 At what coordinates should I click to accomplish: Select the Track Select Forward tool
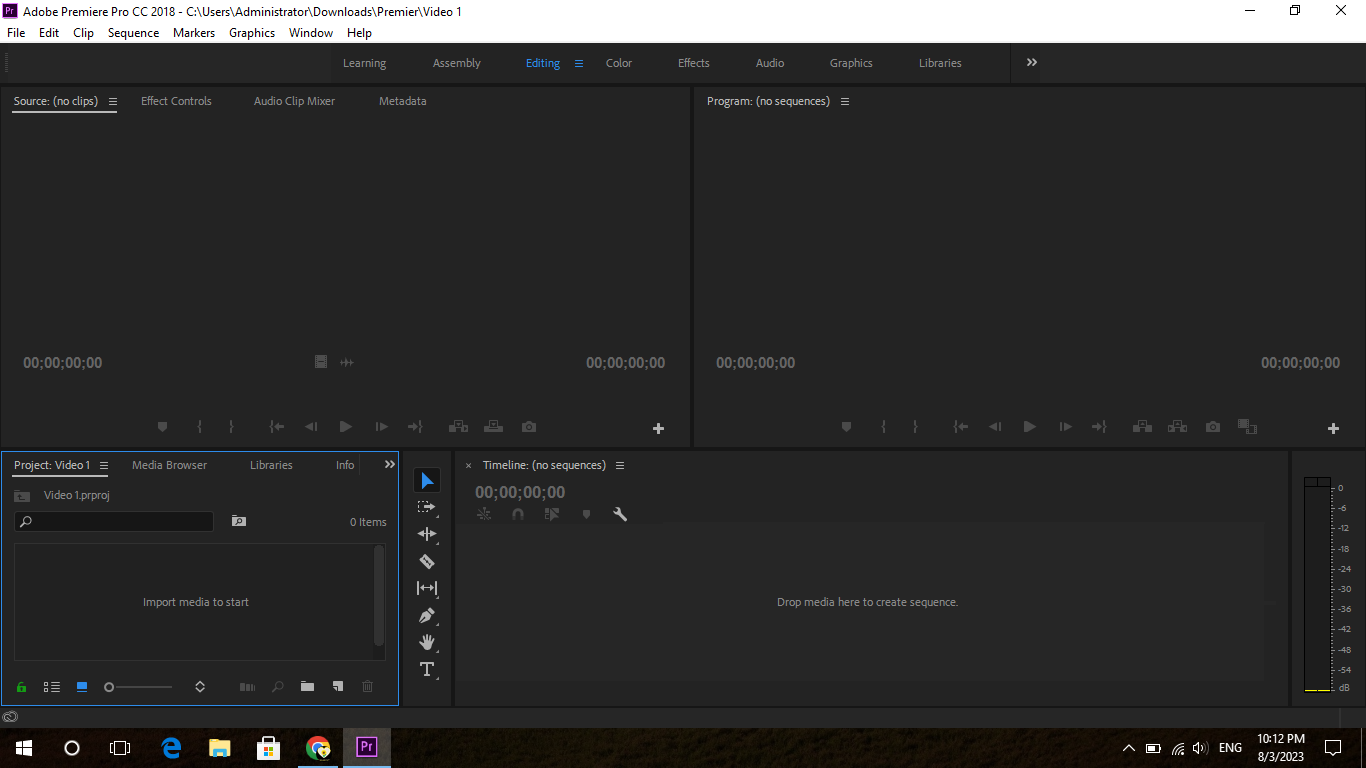427,507
